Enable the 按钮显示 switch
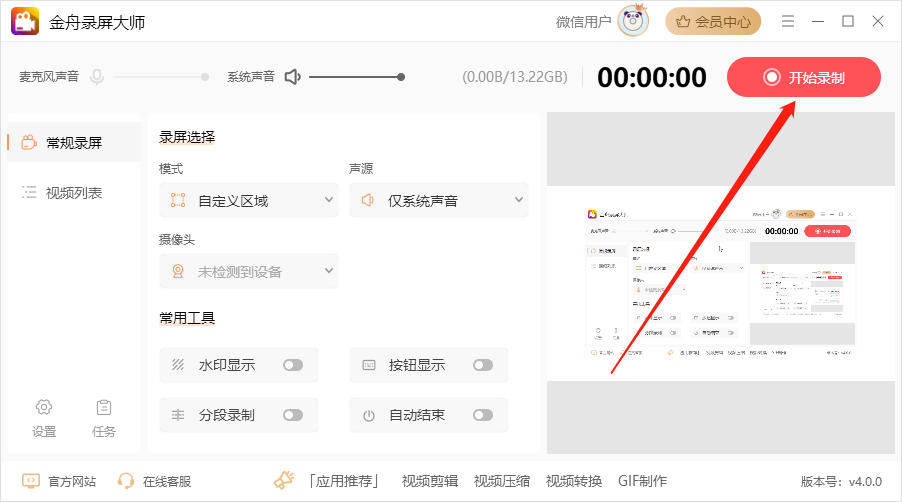Screen dimensions: 902x502 (483, 365)
